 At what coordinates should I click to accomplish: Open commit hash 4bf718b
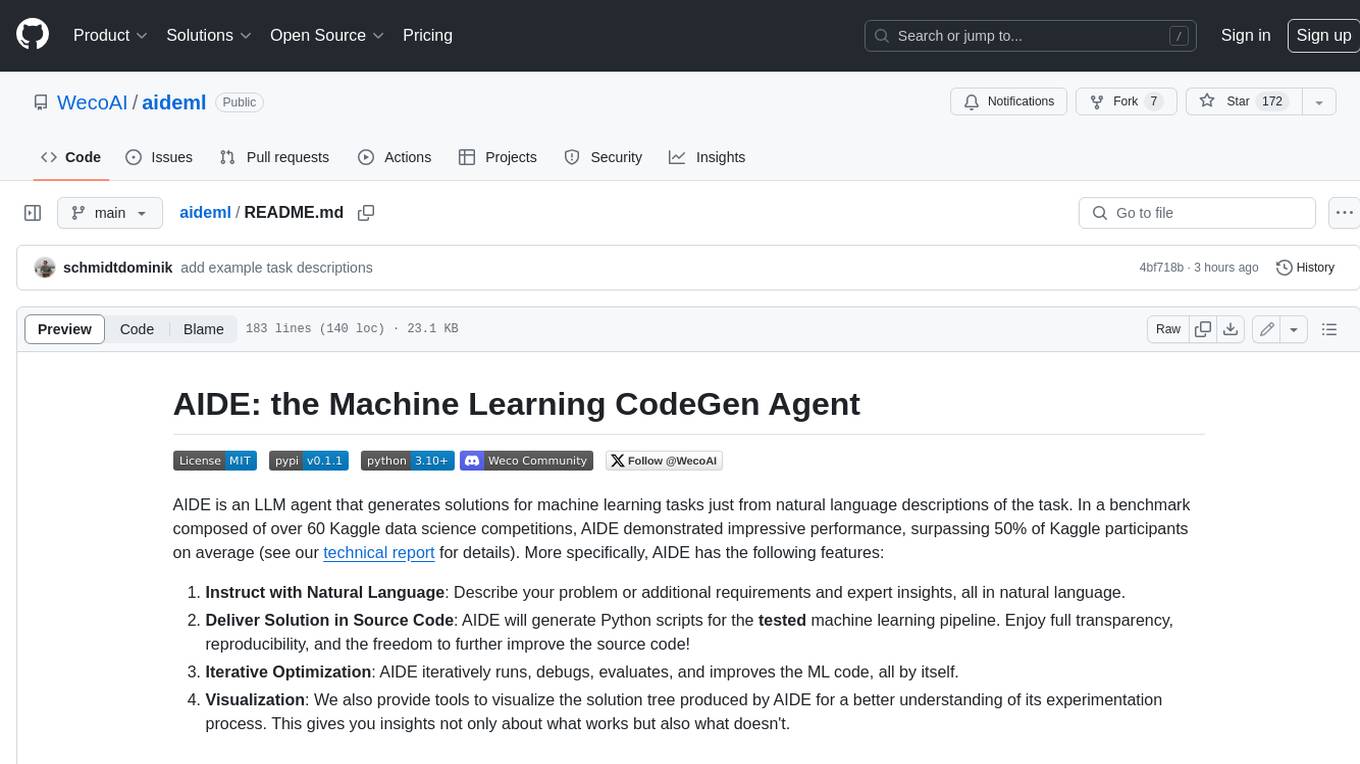click(1161, 267)
